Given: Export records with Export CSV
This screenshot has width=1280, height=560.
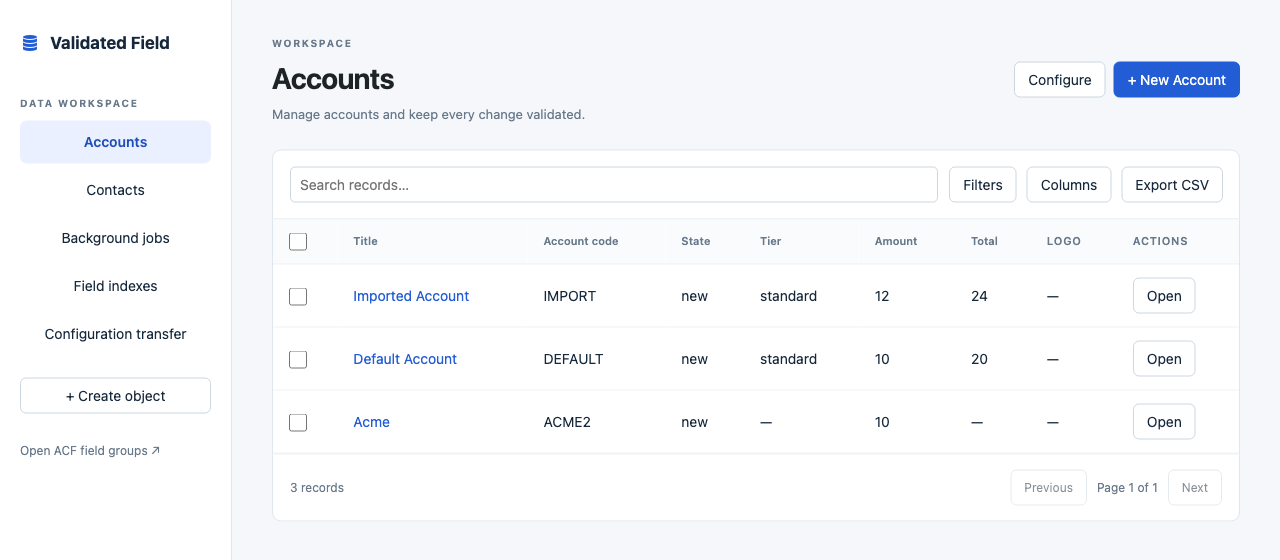Looking at the screenshot, I should click(x=1171, y=185).
